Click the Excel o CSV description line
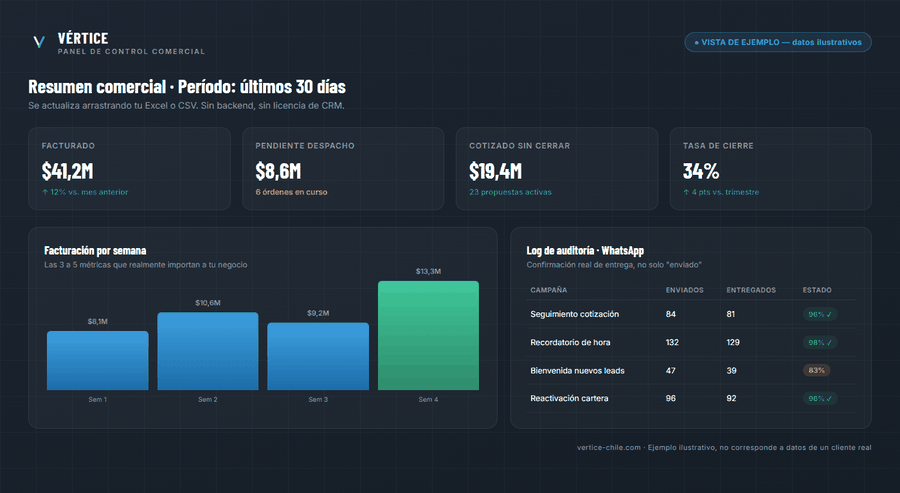The height and width of the screenshot is (493, 900). click(x=187, y=106)
